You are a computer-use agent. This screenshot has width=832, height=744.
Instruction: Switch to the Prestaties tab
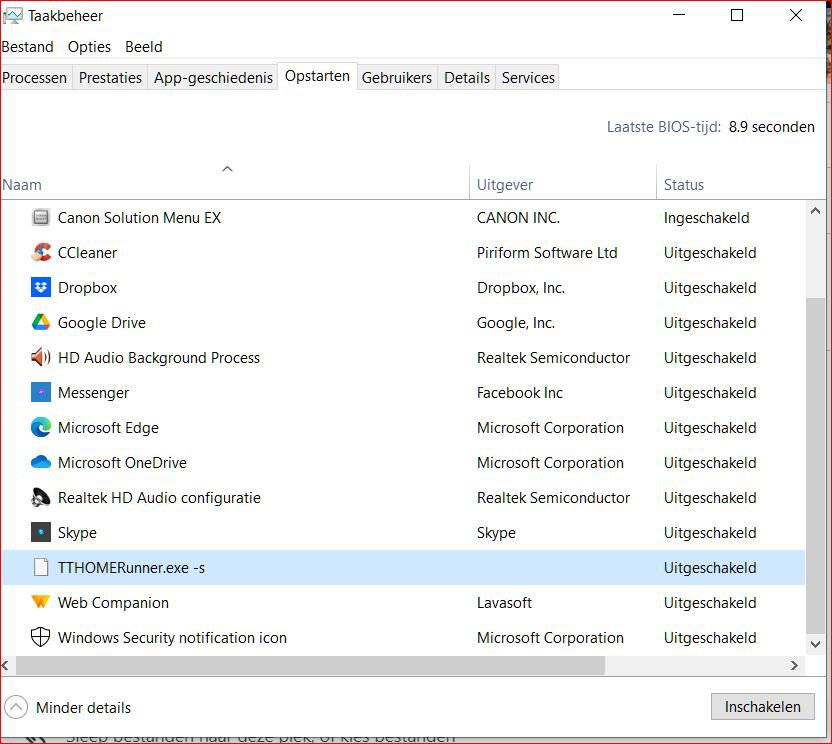pos(110,77)
